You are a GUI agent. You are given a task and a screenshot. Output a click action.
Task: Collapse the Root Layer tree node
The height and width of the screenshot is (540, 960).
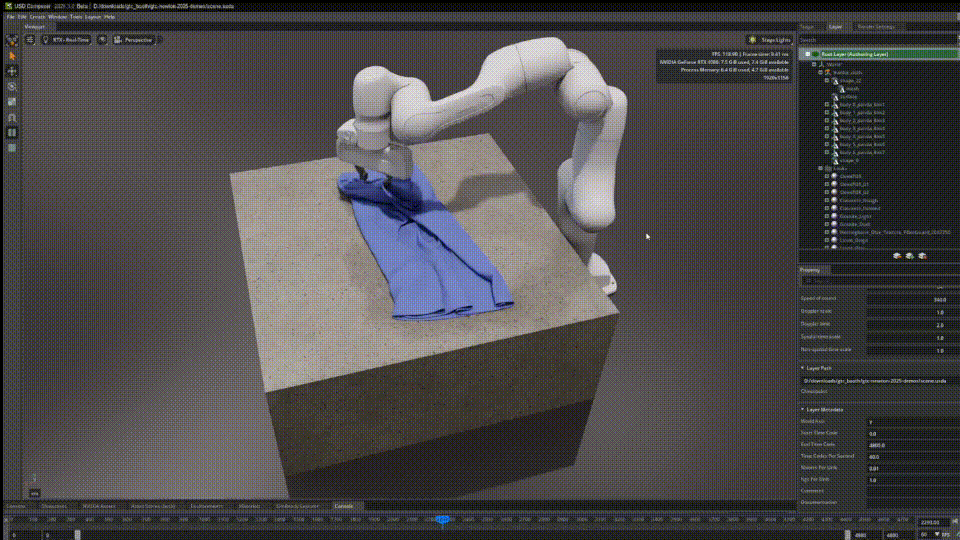(807, 53)
